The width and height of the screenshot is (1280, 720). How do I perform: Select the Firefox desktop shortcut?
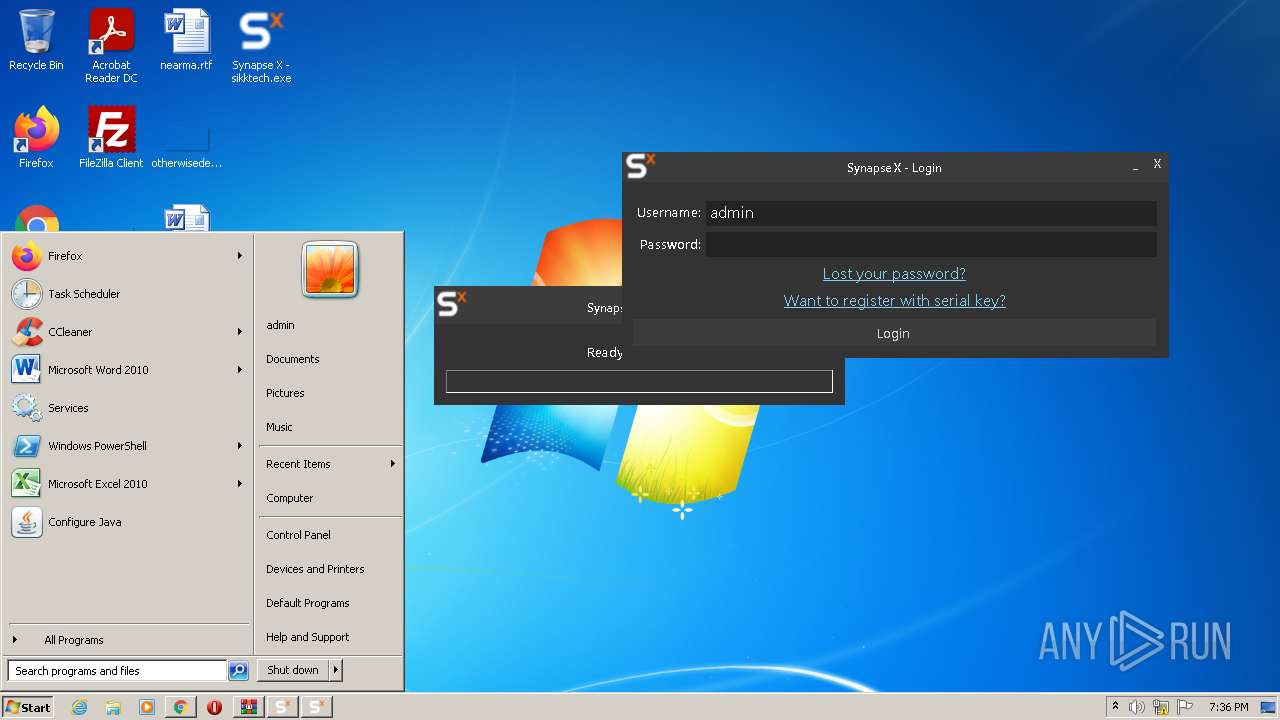pyautogui.click(x=36, y=138)
